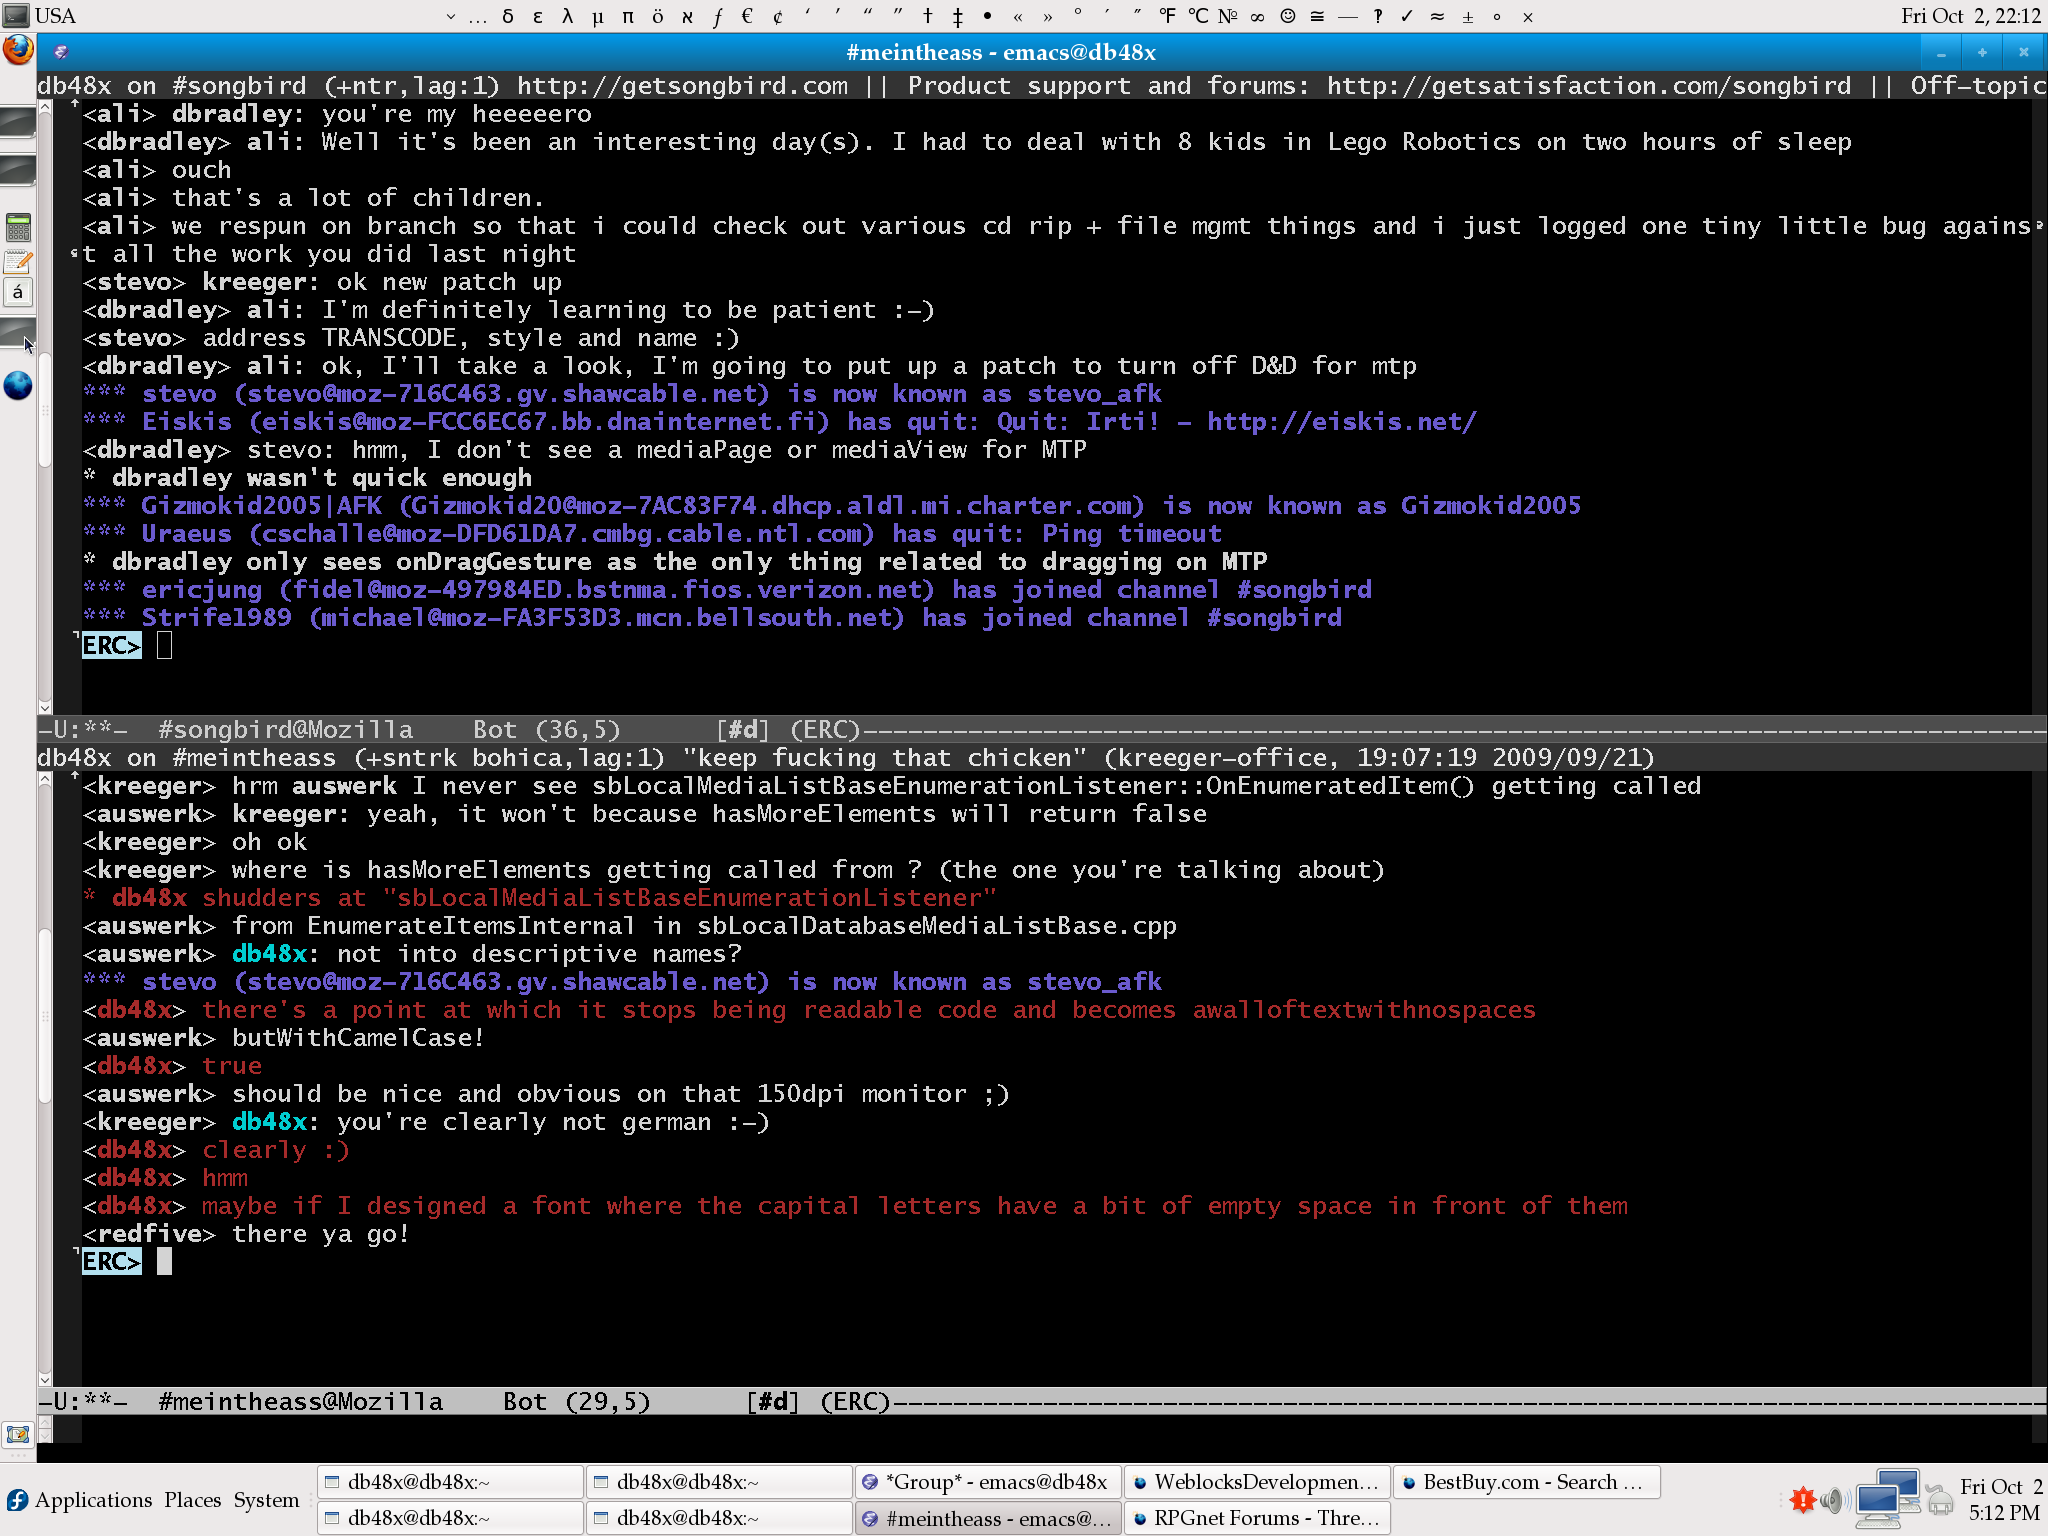
Task: Click the ericjung has joined channel #songbird line
Action: (727, 590)
